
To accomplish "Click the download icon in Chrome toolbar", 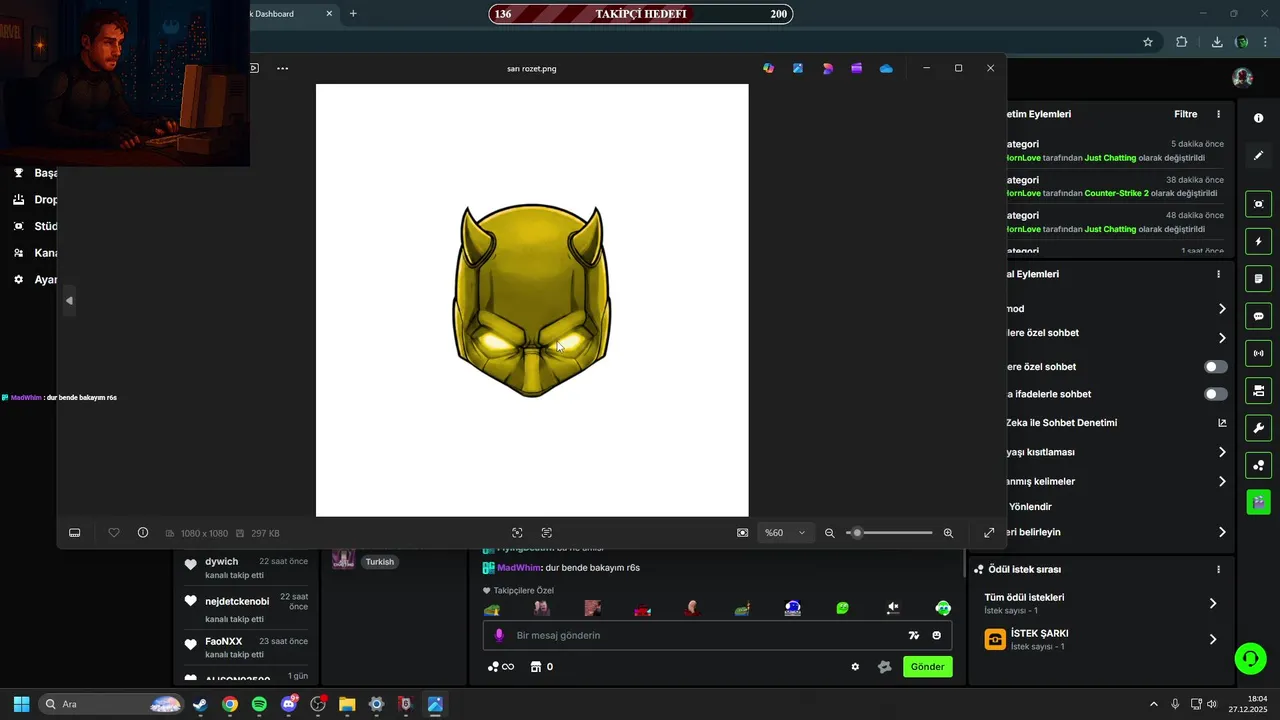I will tap(1217, 42).
